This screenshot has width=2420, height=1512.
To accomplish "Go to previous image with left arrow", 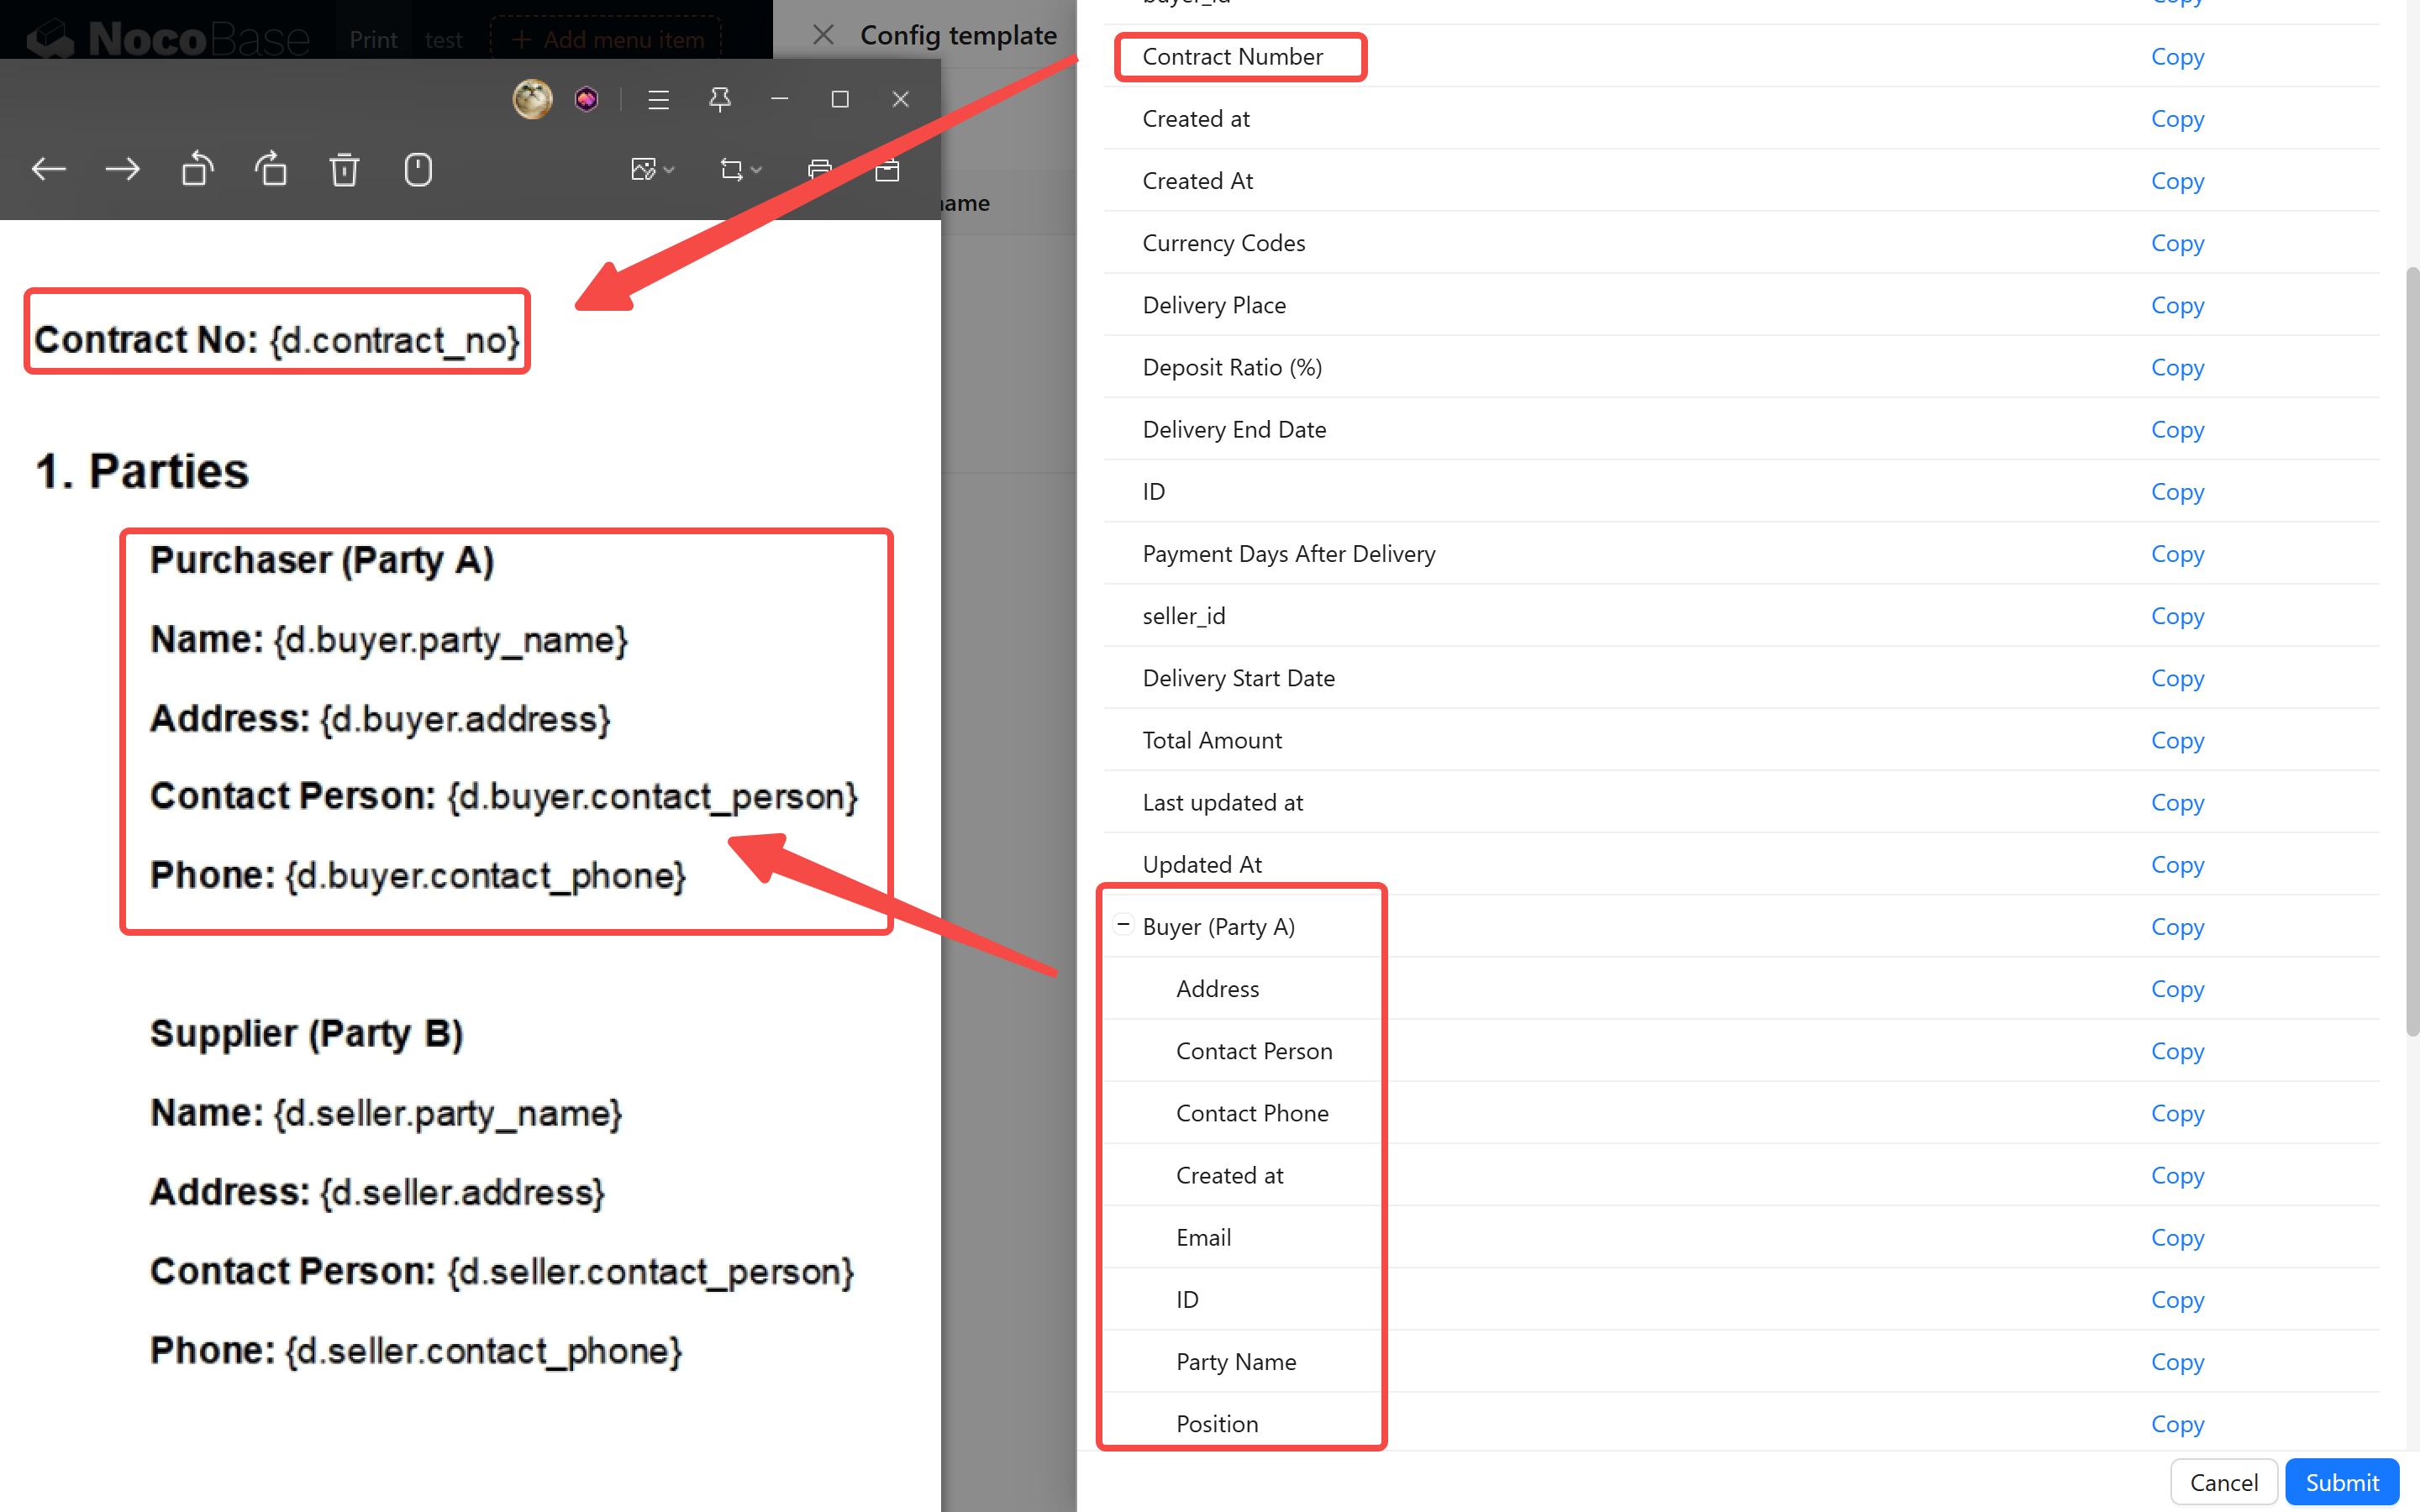I will coord(48,170).
